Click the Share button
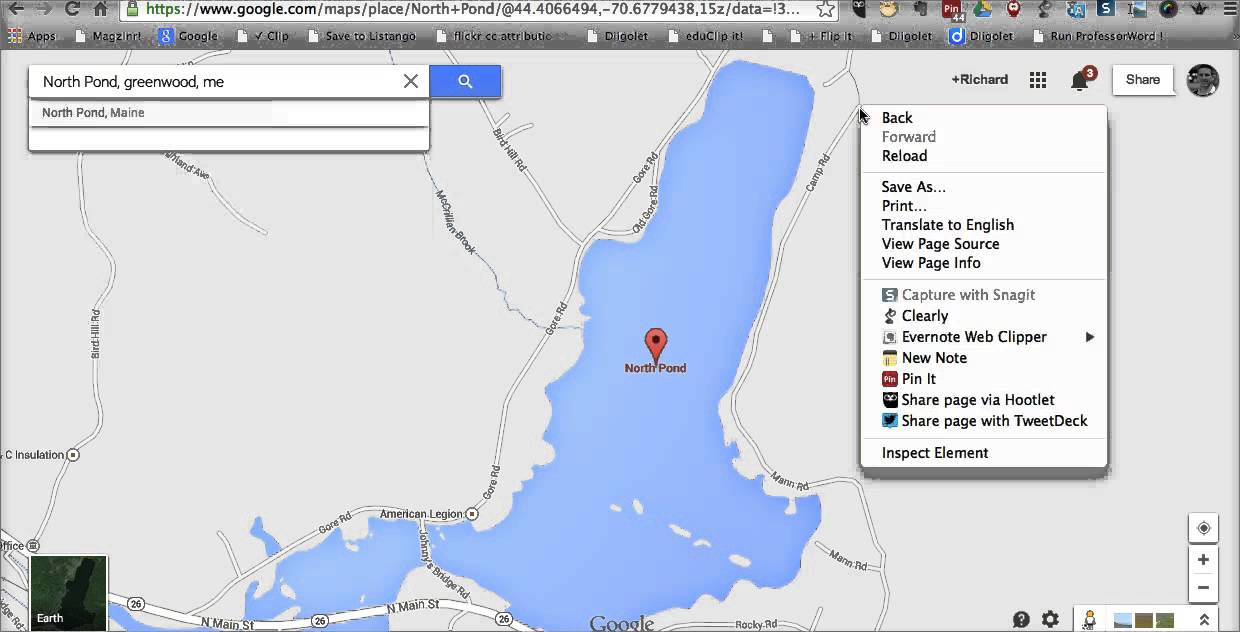The height and width of the screenshot is (632, 1240). pyautogui.click(x=1143, y=80)
